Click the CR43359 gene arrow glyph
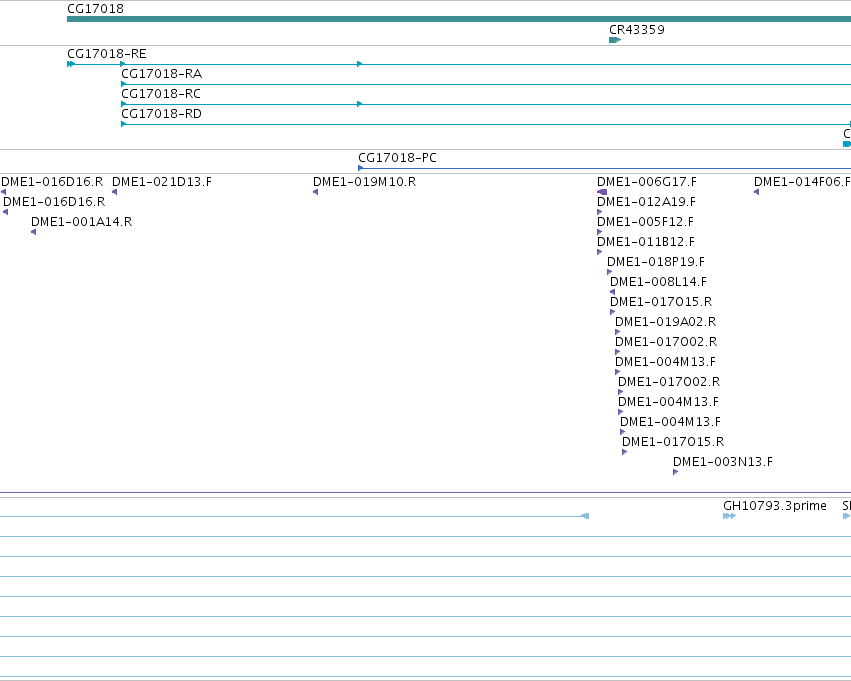This screenshot has height=681, width=851. pyautogui.click(x=615, y=40)
